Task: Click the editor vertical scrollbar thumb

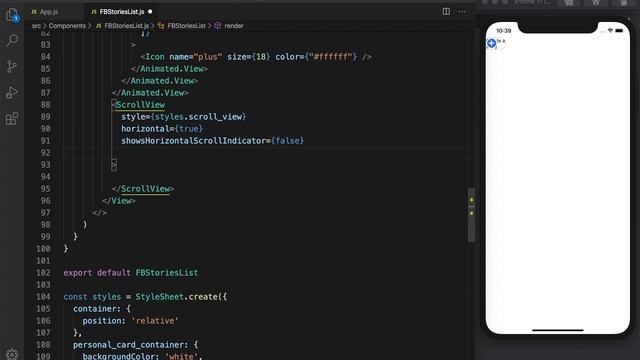Action: [x=471, y=215]
